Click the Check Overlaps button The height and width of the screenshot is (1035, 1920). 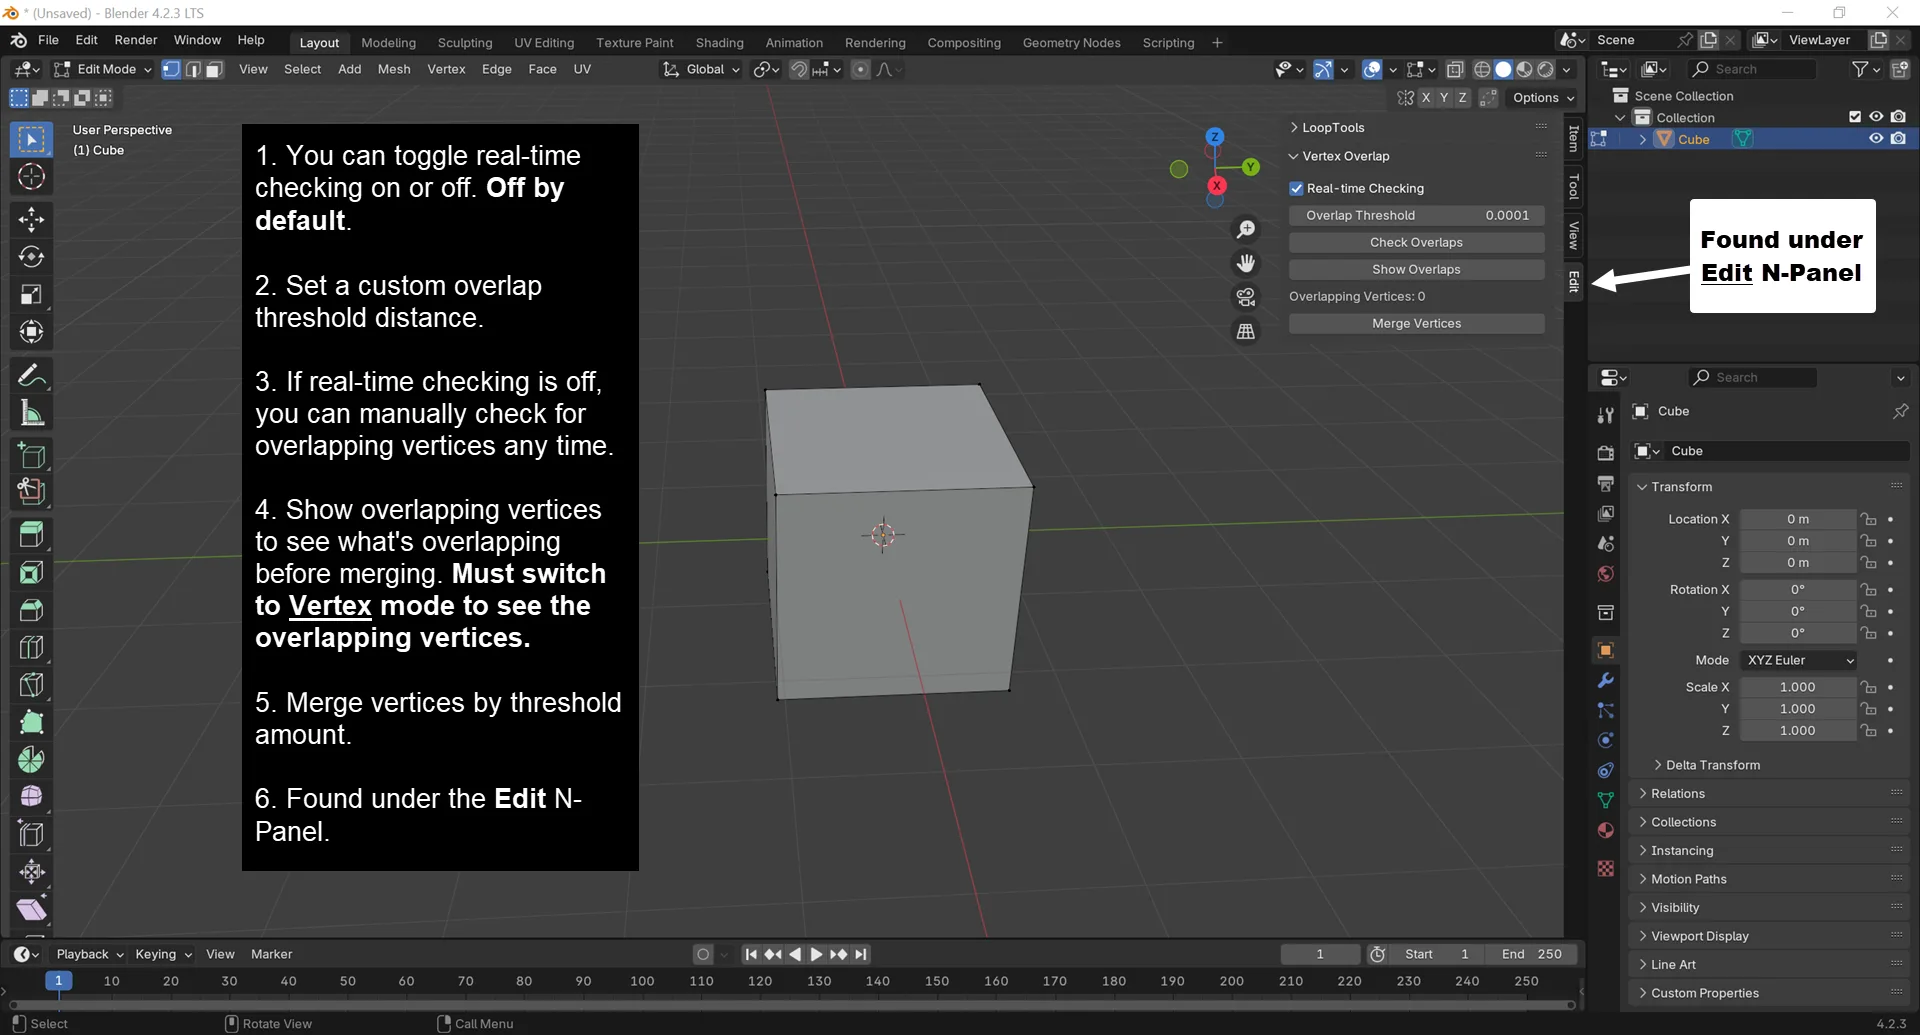click(1416, 242)
